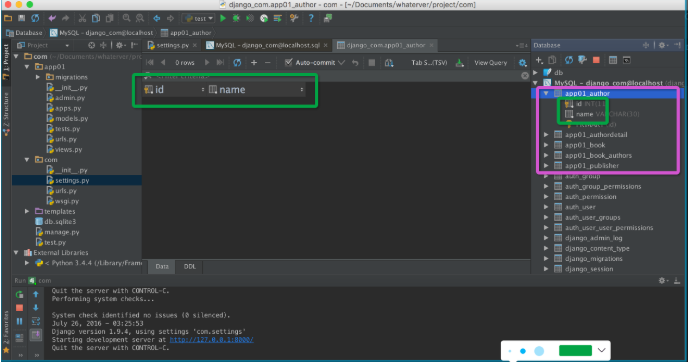
Task: Open console icon in Database panel
Action: [x=627, y=60]
